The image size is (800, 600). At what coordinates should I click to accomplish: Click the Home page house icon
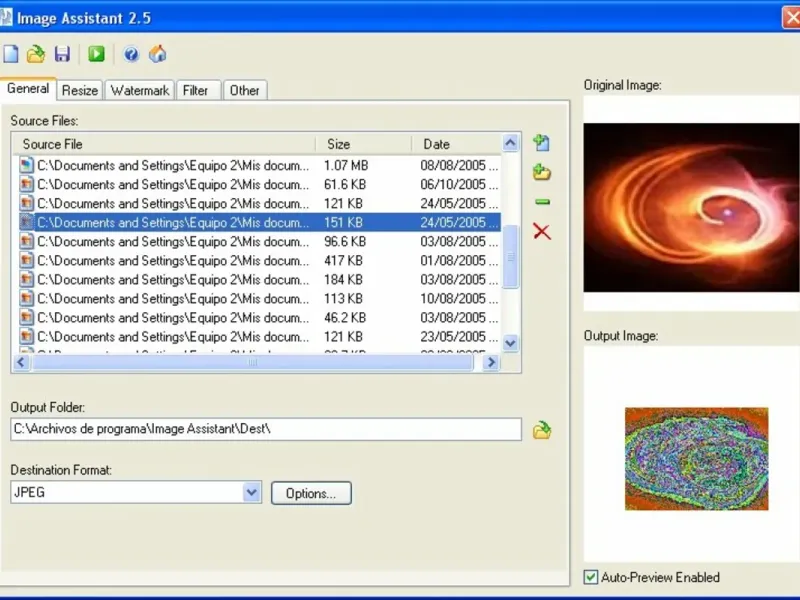(157, 54)
